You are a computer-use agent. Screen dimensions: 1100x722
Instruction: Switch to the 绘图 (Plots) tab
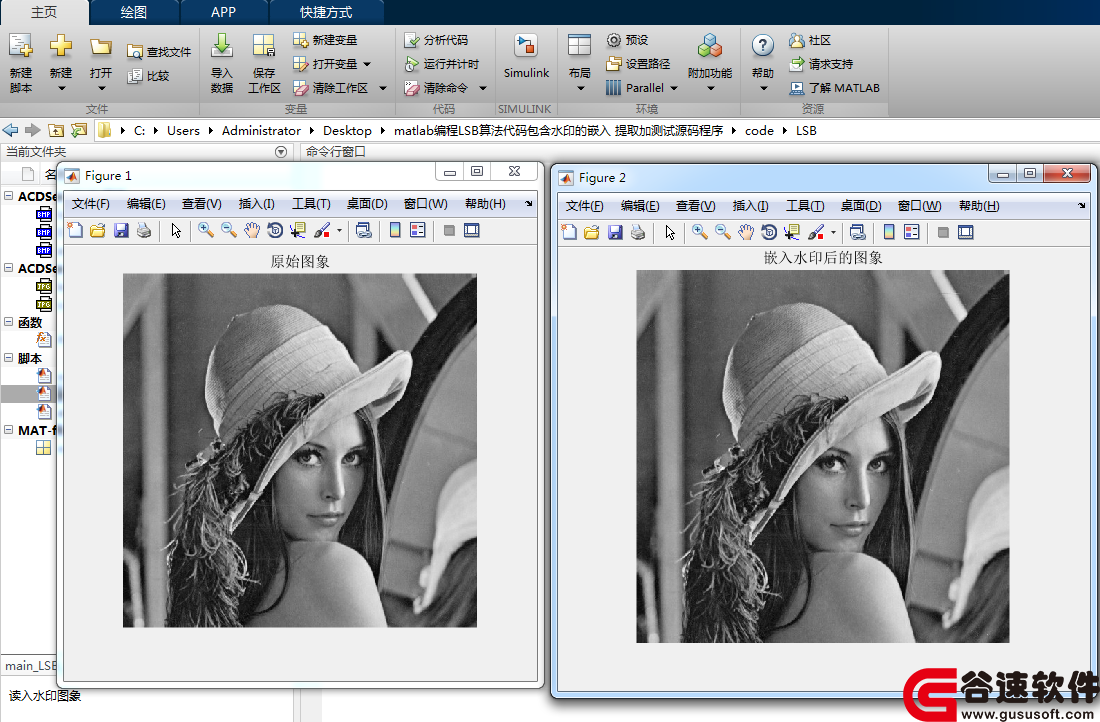tap(133, 12)
